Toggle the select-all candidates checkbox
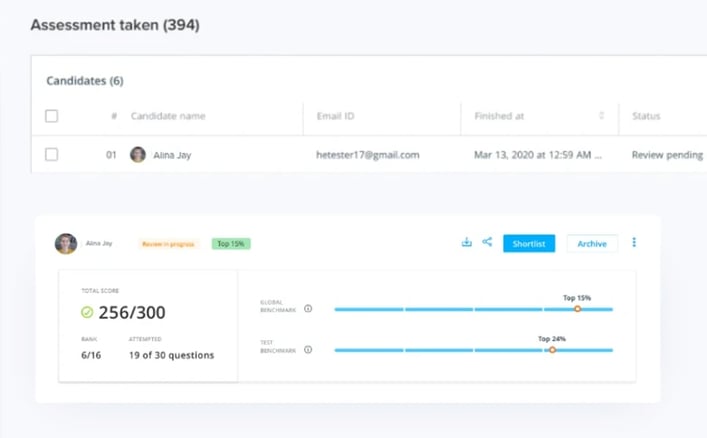Screen dimensions: 707x438 (x=52, y=116)
